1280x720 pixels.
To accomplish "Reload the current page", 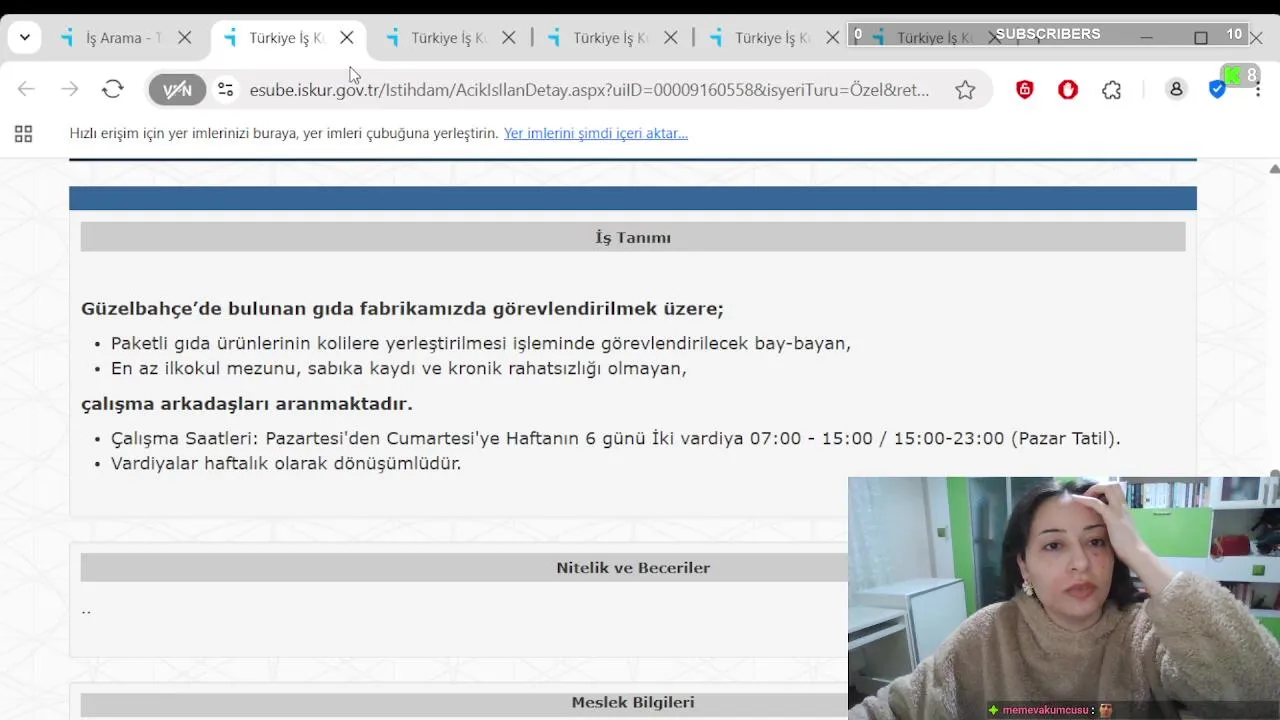I will [x=113, y=89].
